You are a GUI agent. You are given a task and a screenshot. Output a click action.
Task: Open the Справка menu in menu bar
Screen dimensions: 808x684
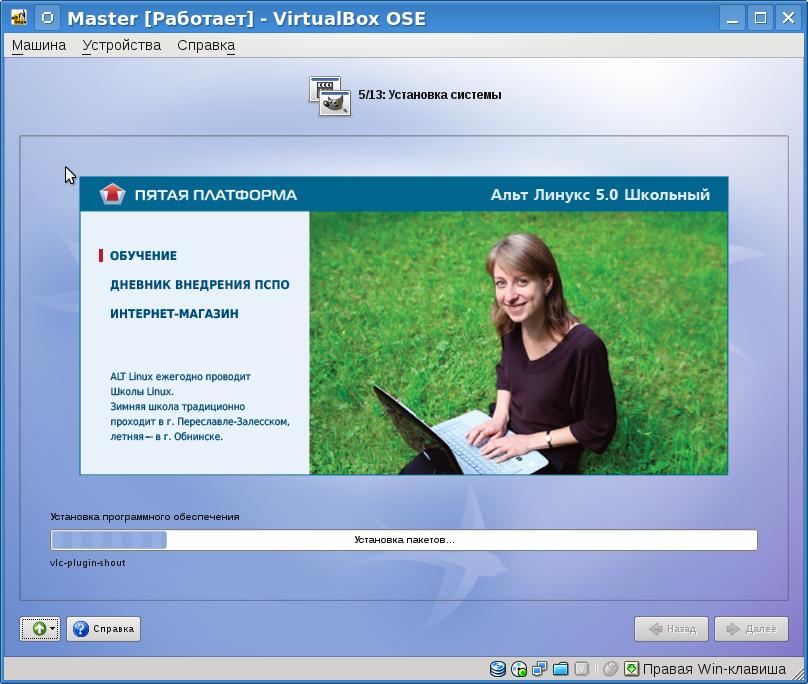point(206,45)
